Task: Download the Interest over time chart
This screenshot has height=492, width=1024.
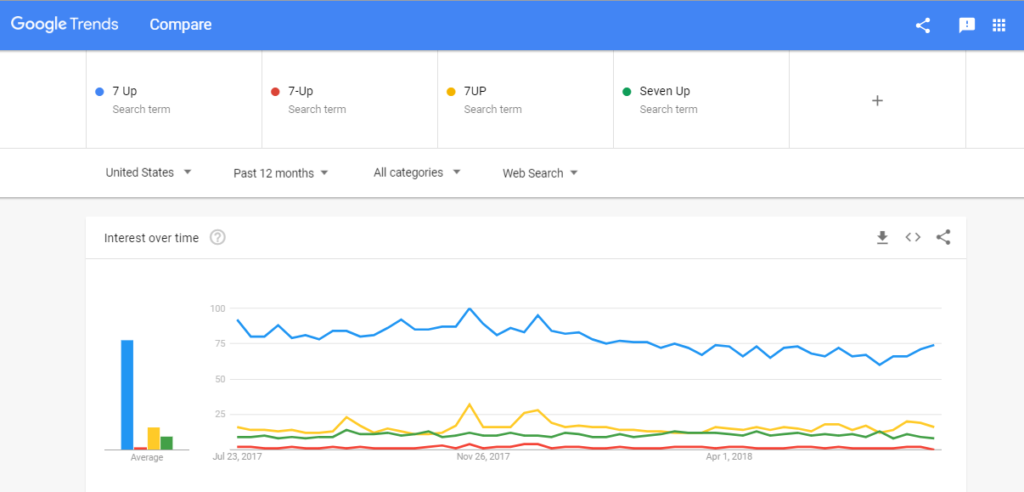Action: (882, 237)
